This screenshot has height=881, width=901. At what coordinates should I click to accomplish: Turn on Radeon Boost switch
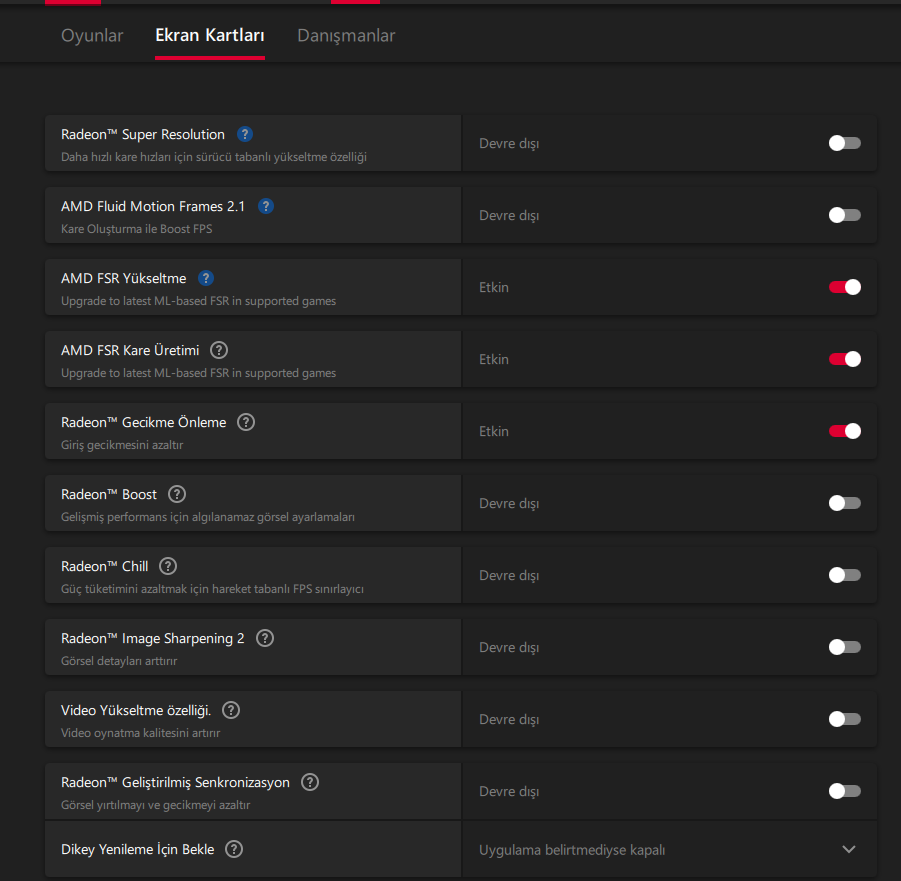click(x=845, y=503)
